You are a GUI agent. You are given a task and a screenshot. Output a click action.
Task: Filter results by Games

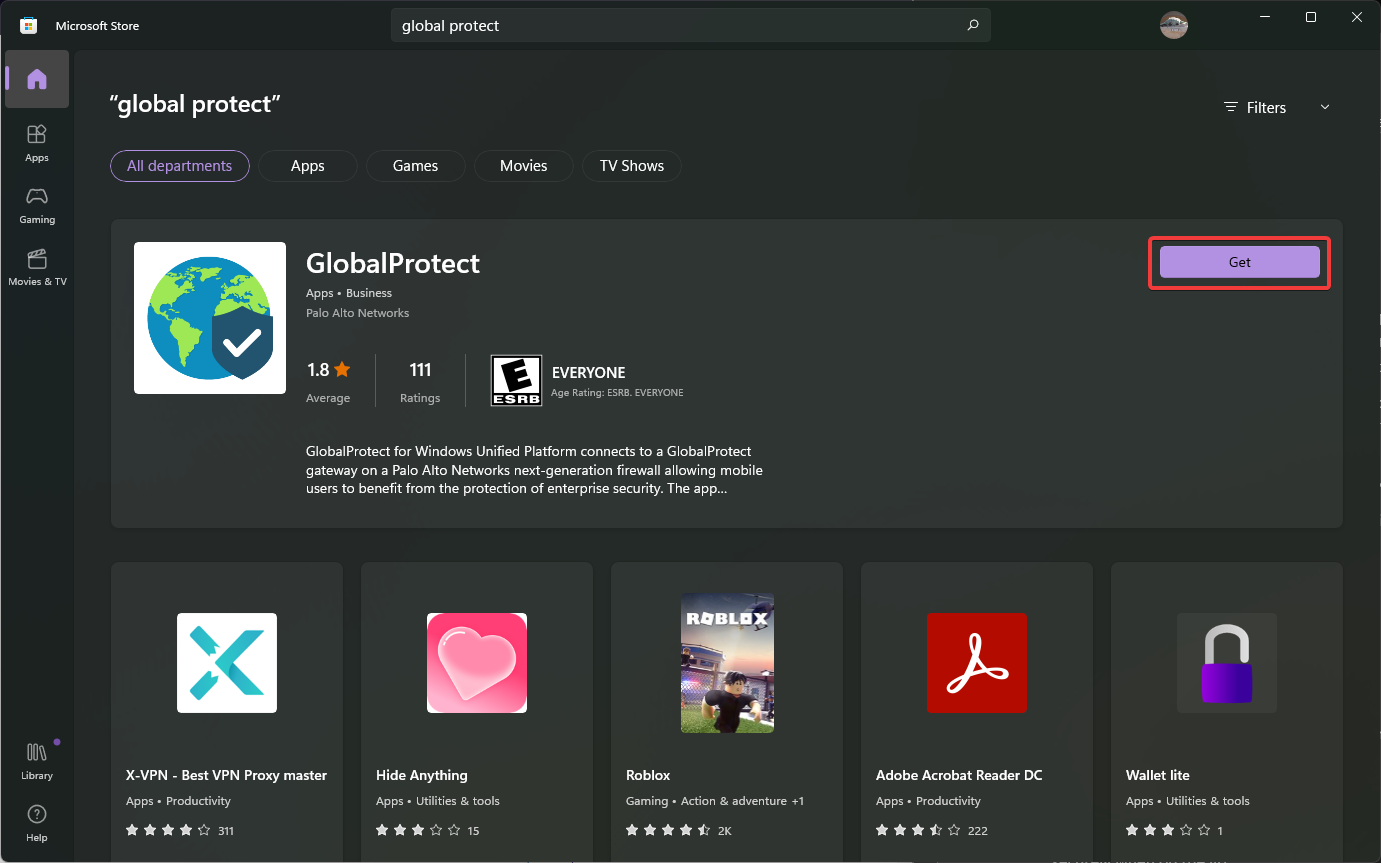point(415,166)
